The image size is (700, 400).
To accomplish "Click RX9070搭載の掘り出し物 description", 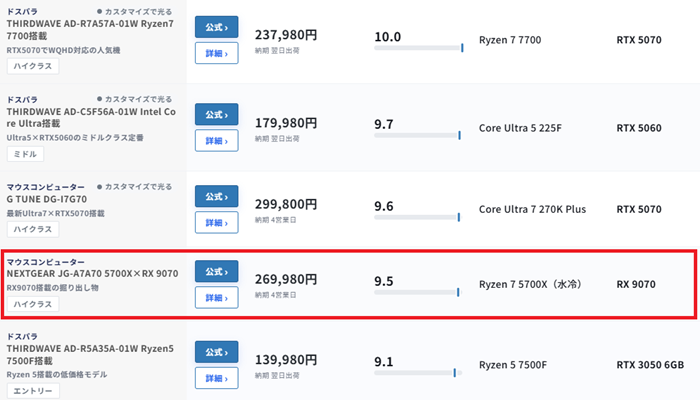I will 52,288.
